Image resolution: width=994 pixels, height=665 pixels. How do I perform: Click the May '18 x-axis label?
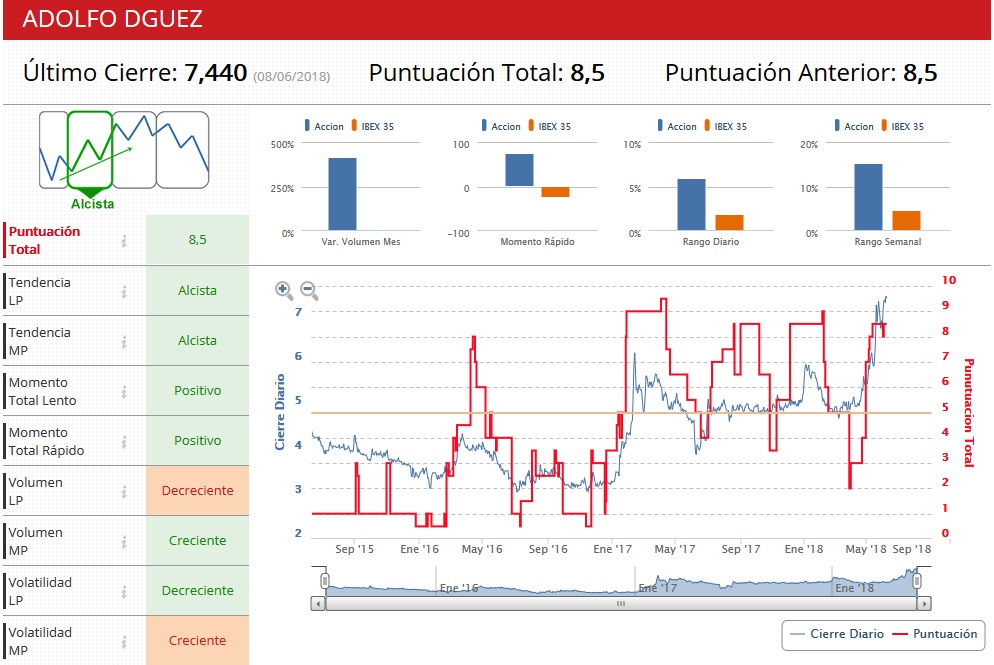866,549
